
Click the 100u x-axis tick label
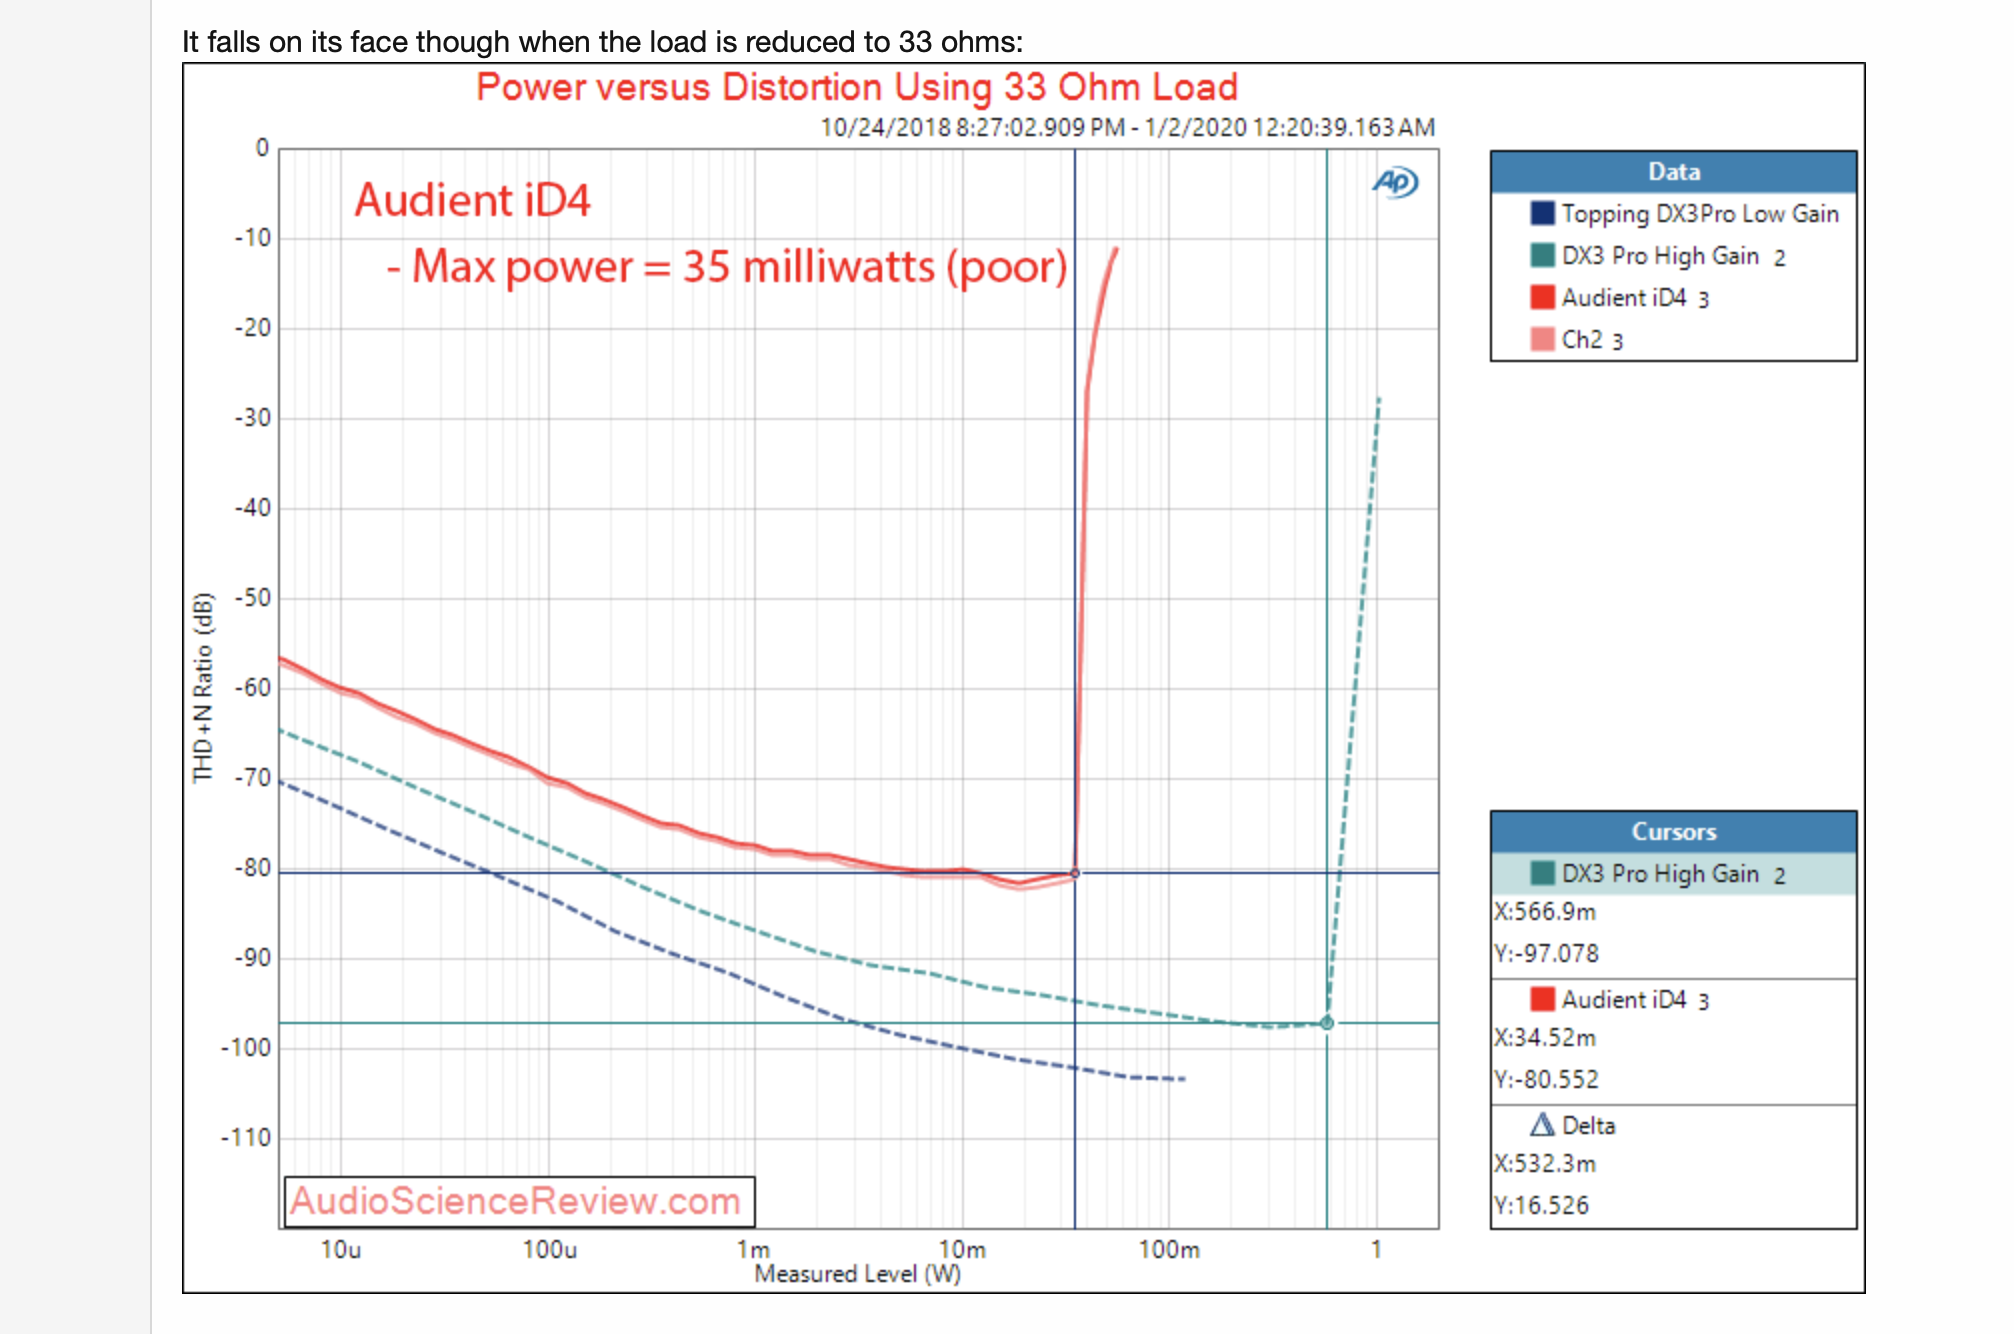(550, 1250)
